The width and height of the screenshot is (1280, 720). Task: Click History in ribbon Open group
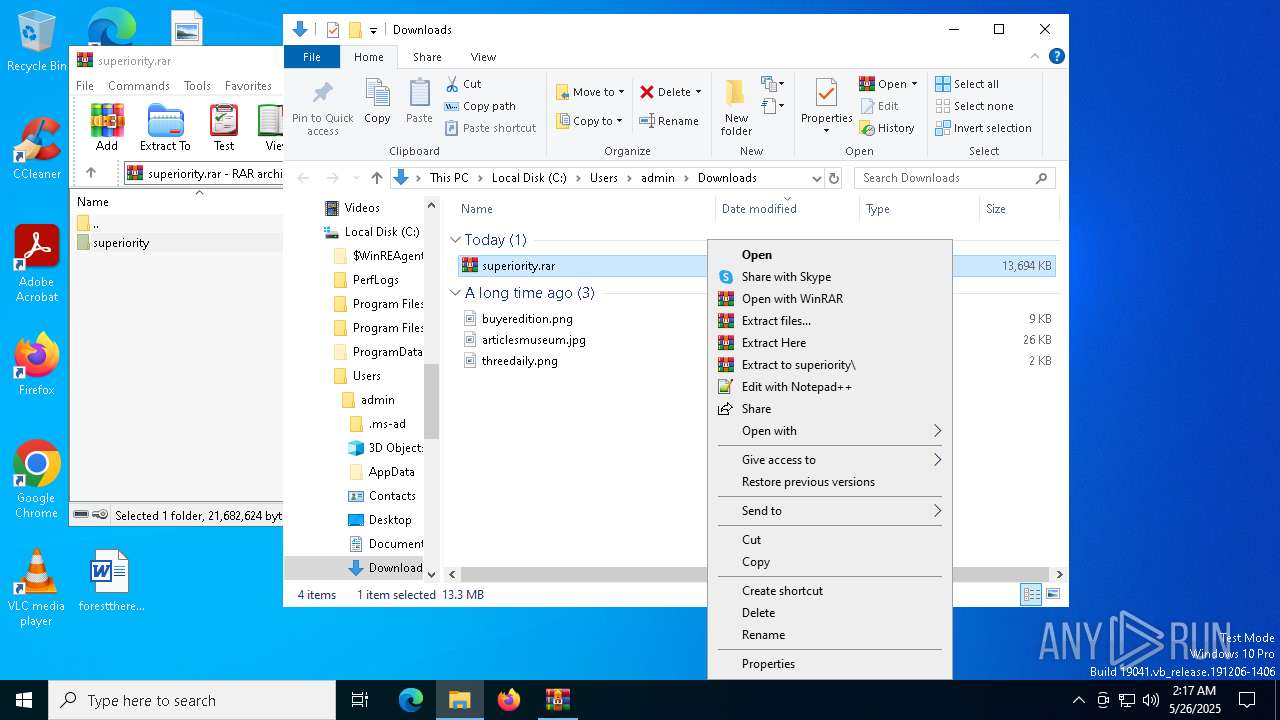click(886, 128)
